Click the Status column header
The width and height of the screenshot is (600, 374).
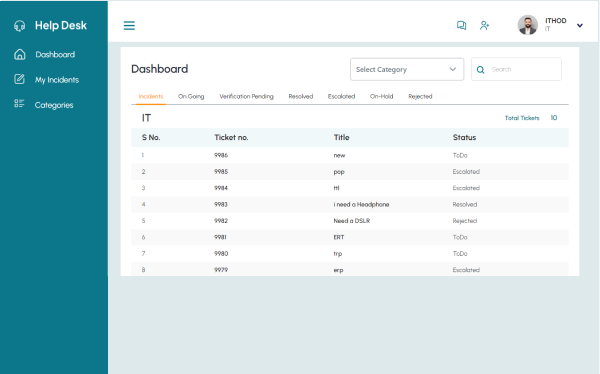pos(465,137)
